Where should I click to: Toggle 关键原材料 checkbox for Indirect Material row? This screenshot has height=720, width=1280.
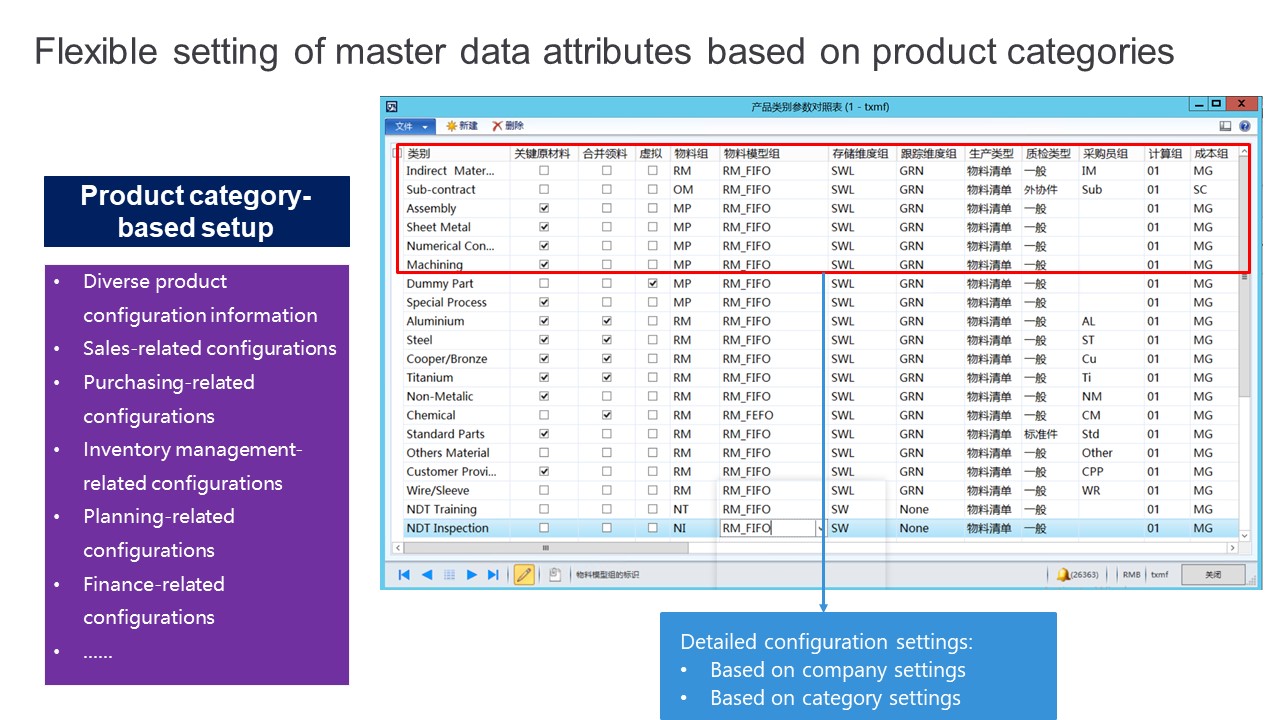pyautogui.click(x=544, y=171)
